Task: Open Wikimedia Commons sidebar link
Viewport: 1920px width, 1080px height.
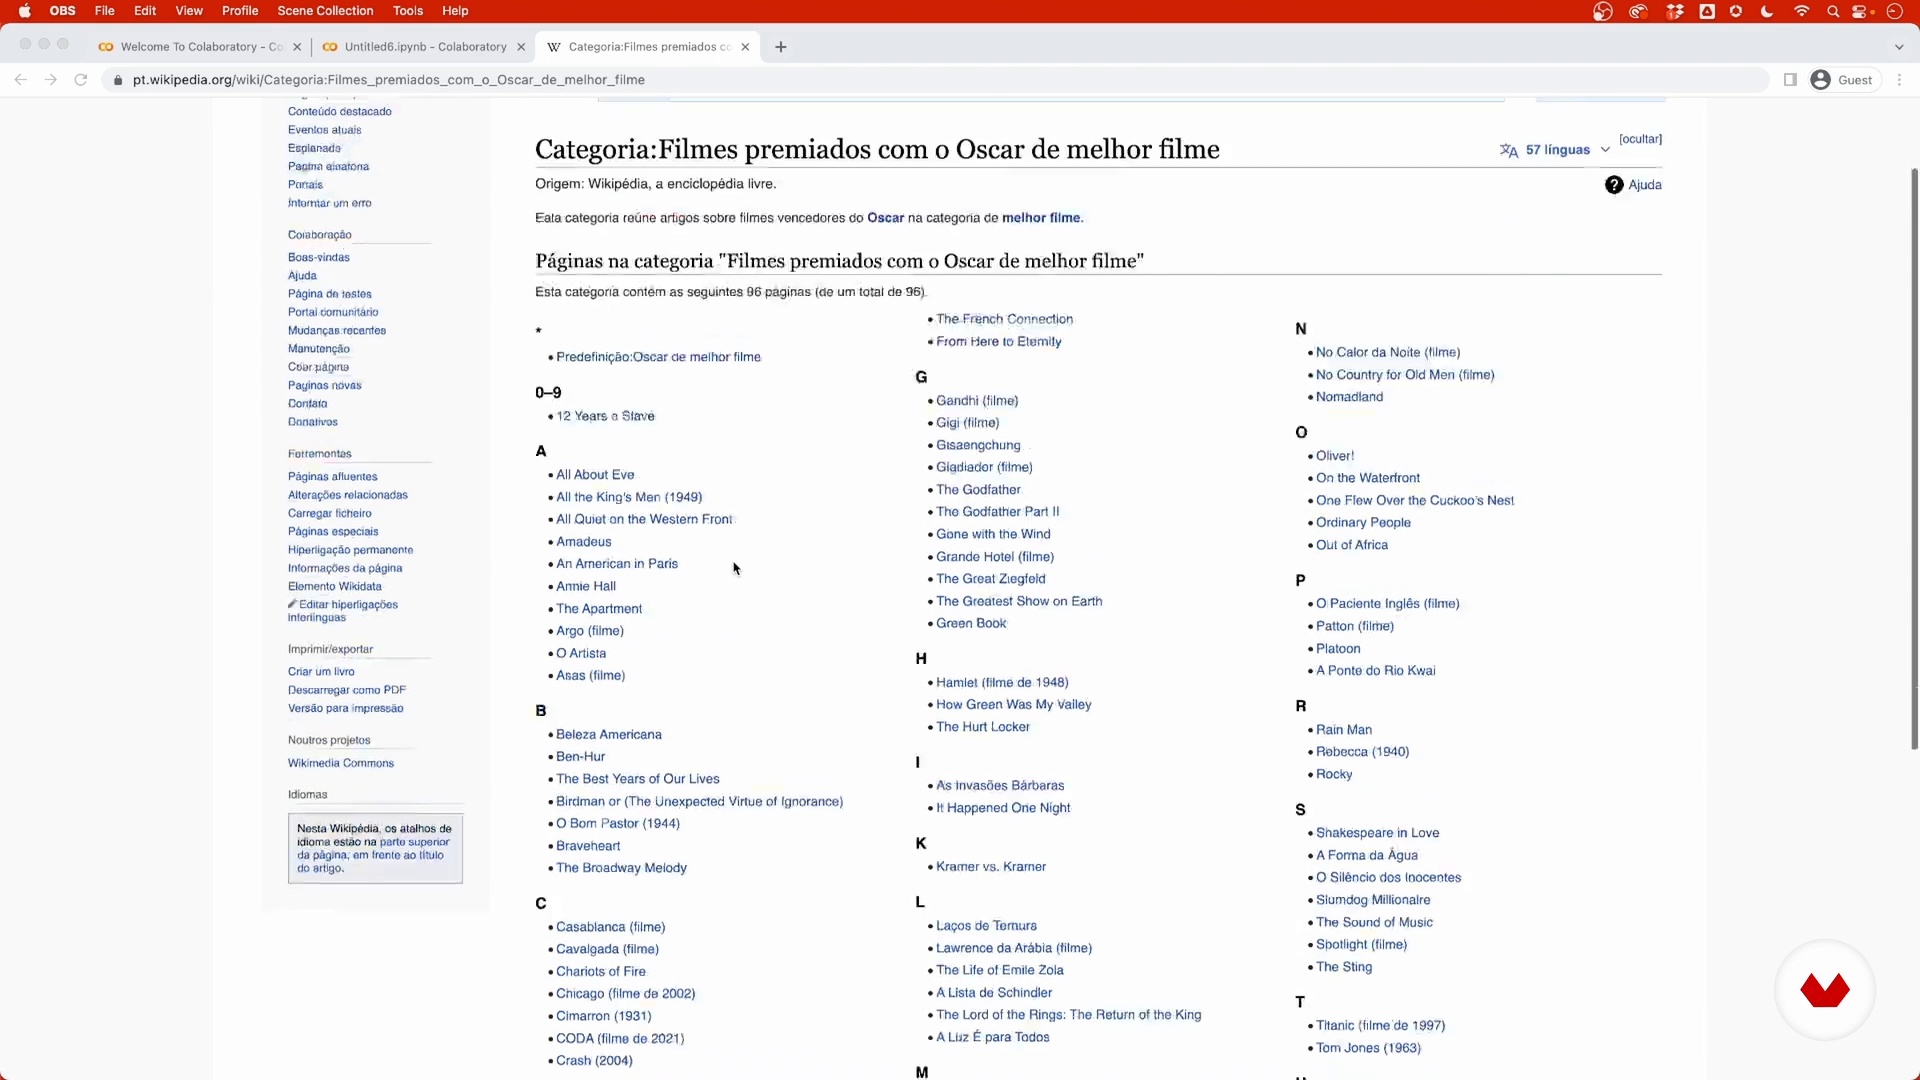Action: coord(341,763)
